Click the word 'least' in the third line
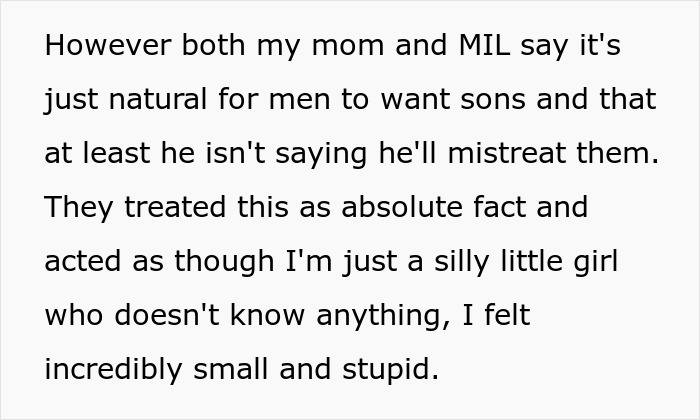This screenshot has height=420, width=700. pyautogui.click(x=116, y=153)
